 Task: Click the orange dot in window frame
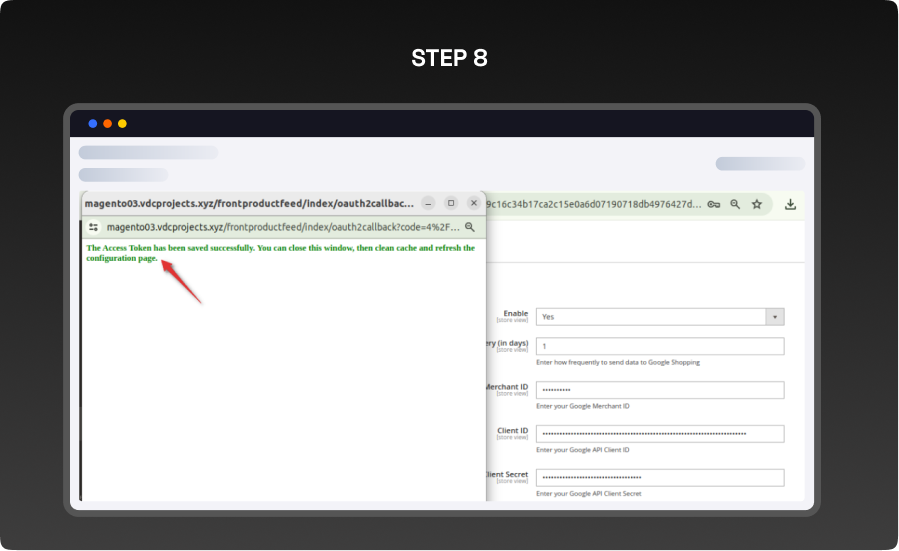coord(108,124)
